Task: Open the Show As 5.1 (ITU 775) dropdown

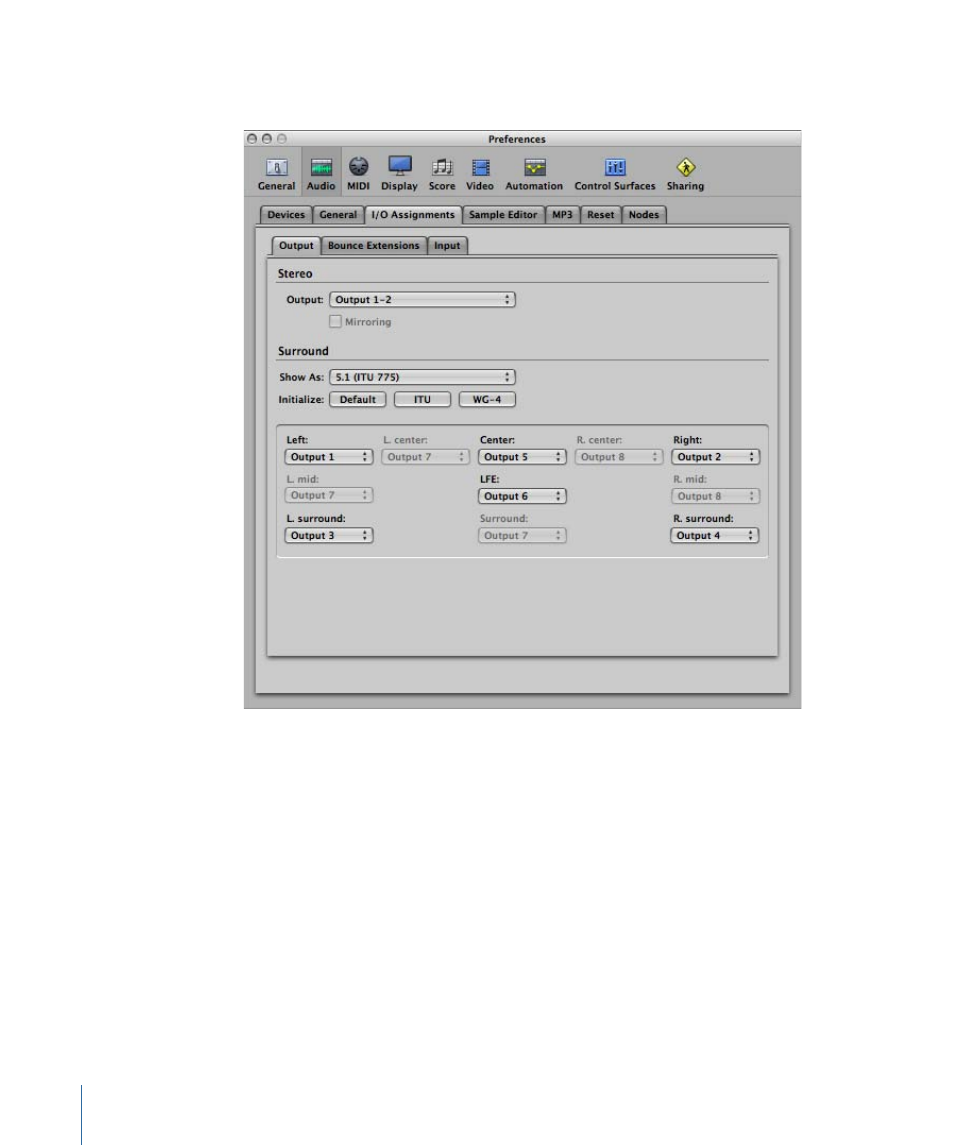Action: (x=422, y=377)
